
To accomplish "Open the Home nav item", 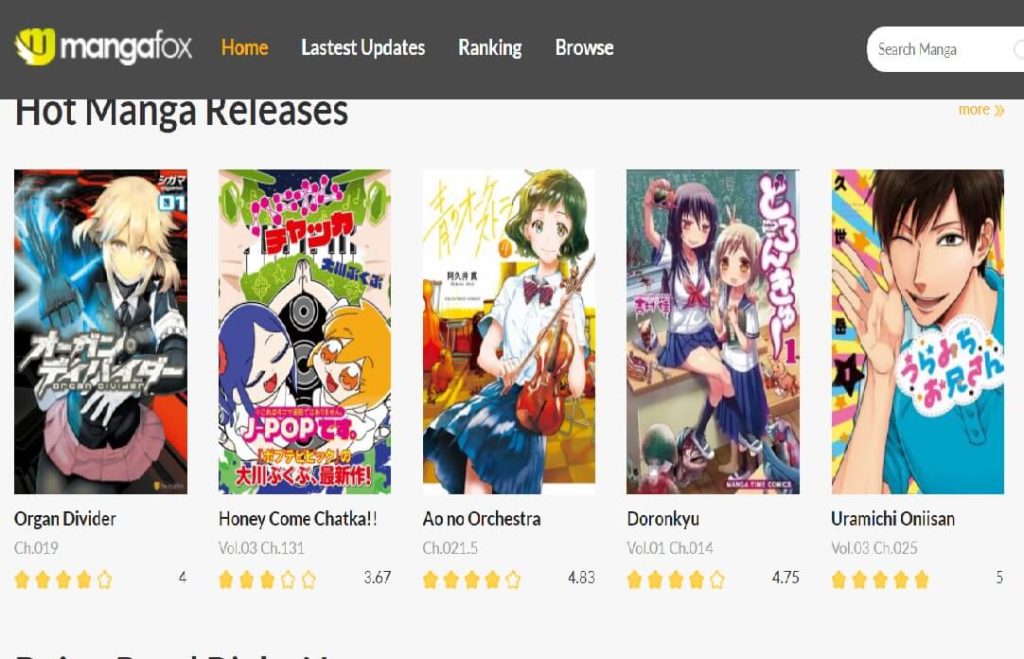I will pyautogui.click(x=245, y=48).
